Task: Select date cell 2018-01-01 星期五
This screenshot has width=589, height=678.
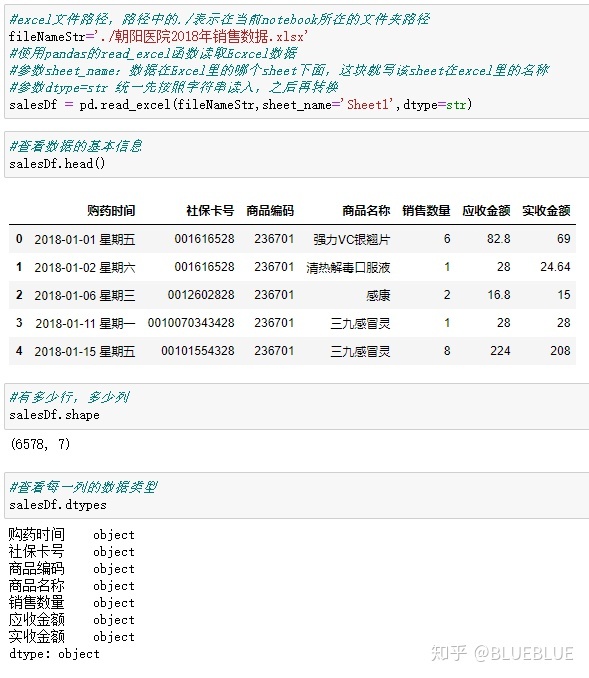Action: [85, 239]
